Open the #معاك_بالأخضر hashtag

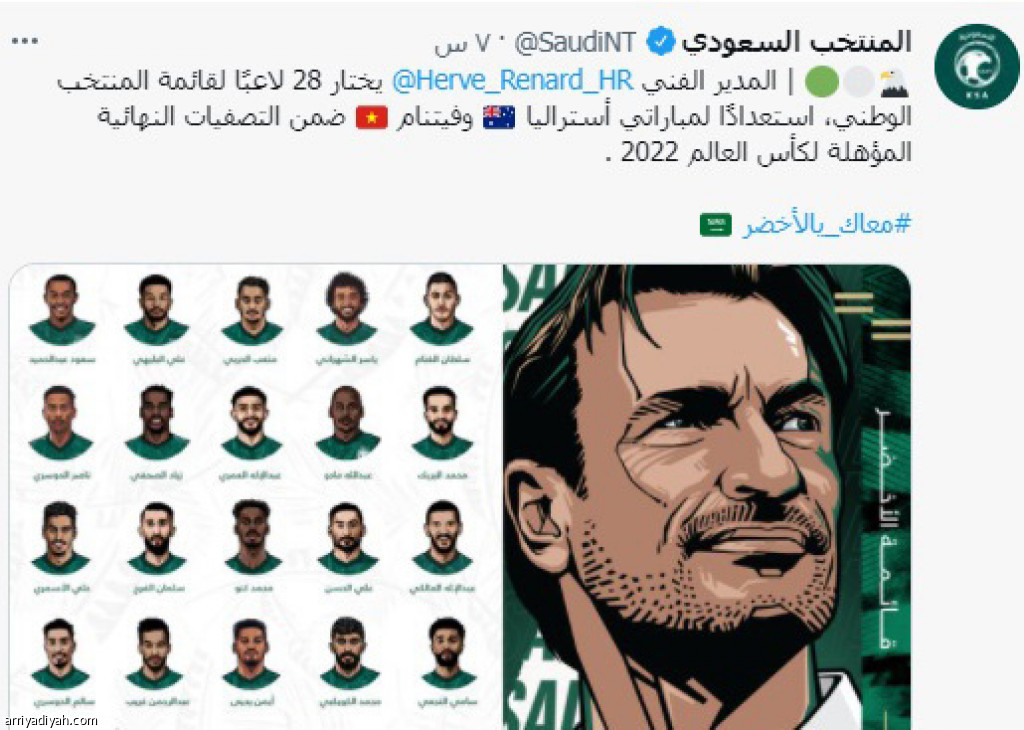[826, 224]
